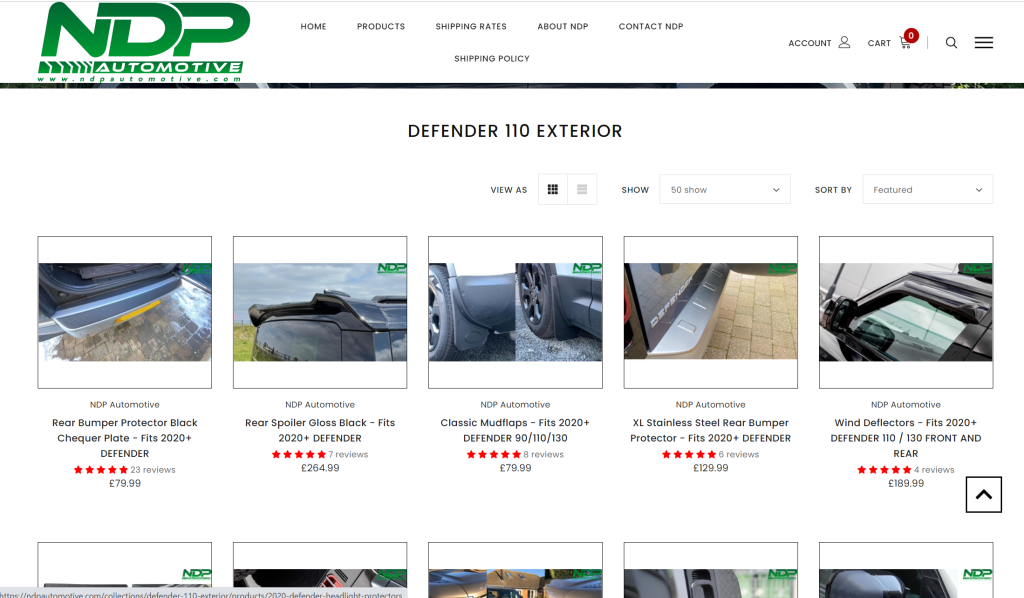Click the £189.99 price text
Screen dimensions: 1024x598
(906, 483)
